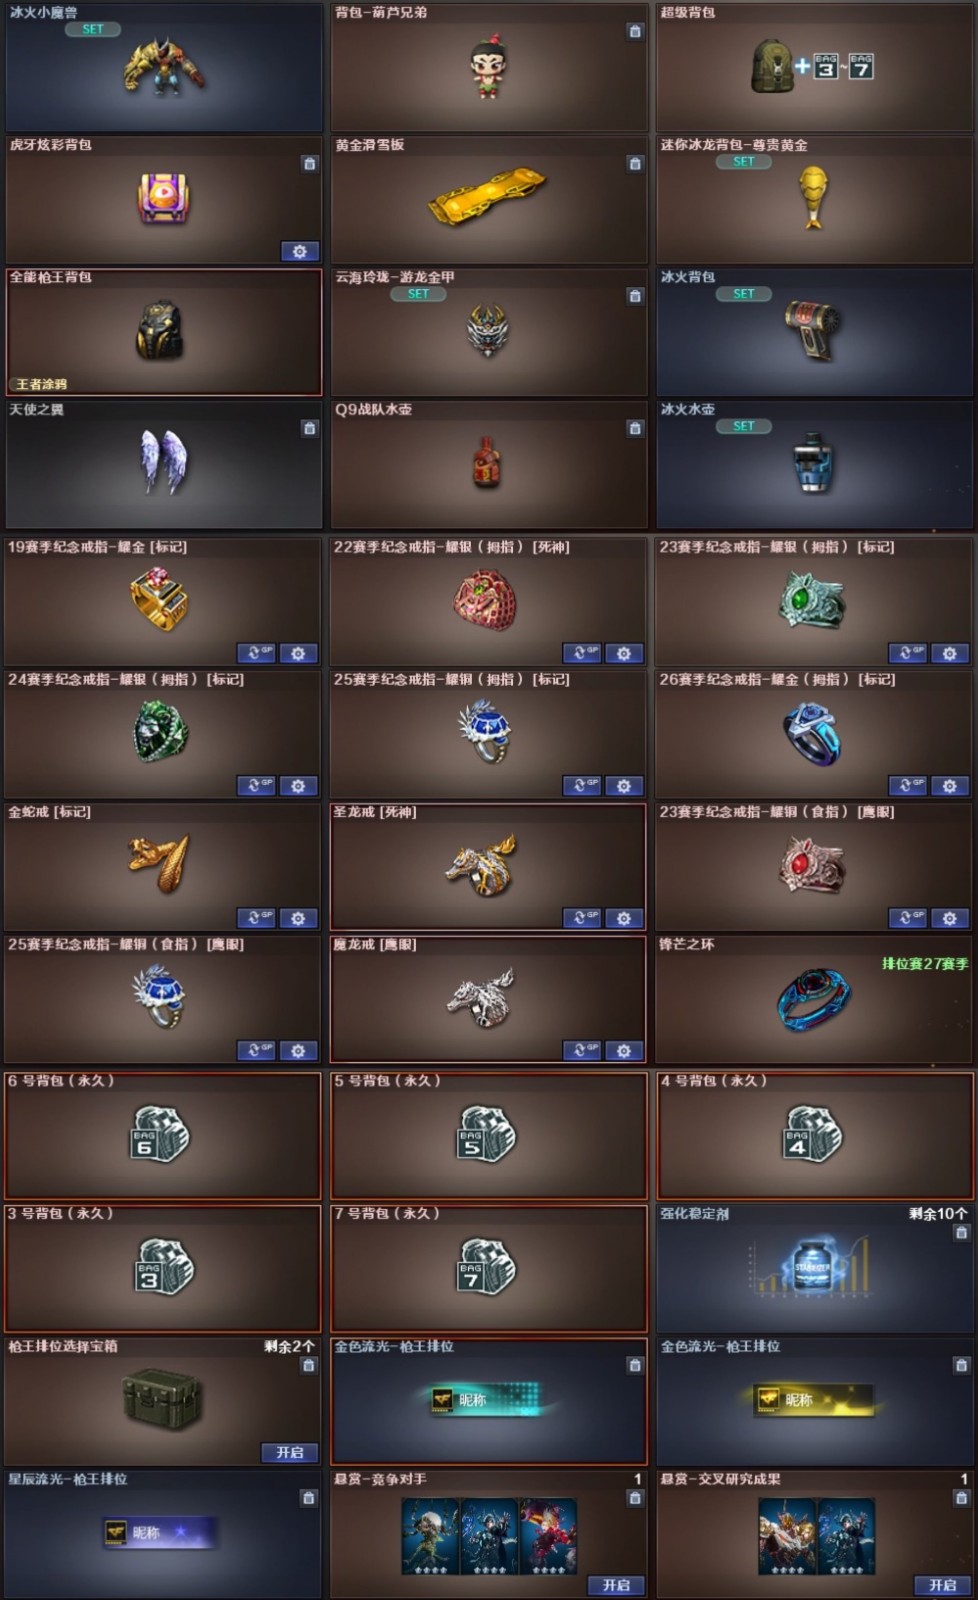Toggle SET badge on 冰火水壶

(x=743, y=426)
